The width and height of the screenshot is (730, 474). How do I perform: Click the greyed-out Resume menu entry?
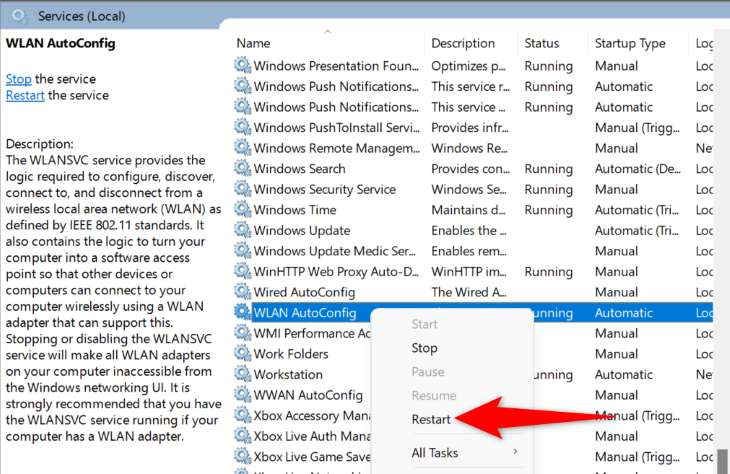(433, 395)
